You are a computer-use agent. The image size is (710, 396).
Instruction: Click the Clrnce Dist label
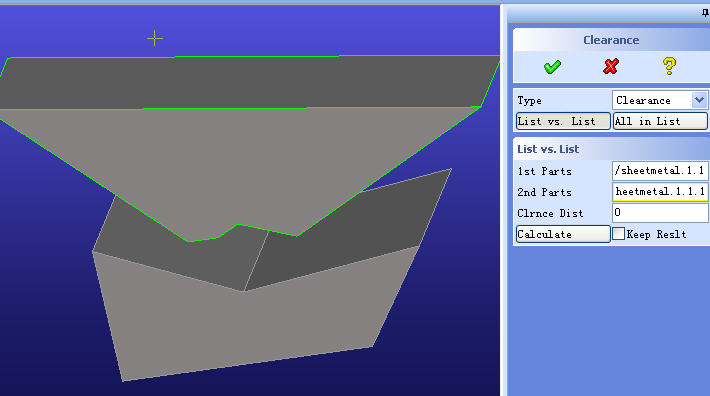[550, 213]
